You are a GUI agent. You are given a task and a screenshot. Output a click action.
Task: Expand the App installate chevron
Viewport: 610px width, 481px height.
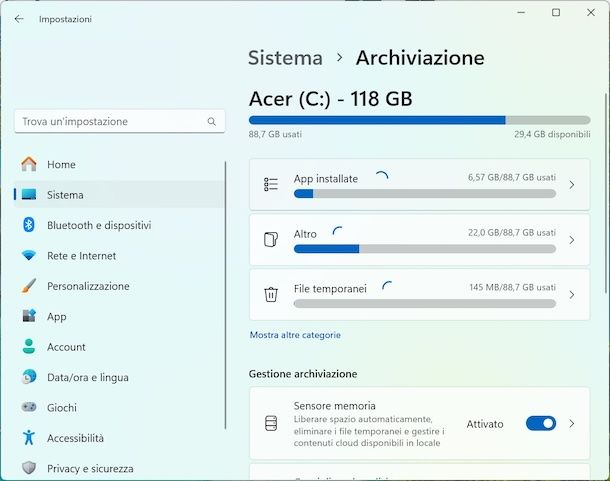571,185
